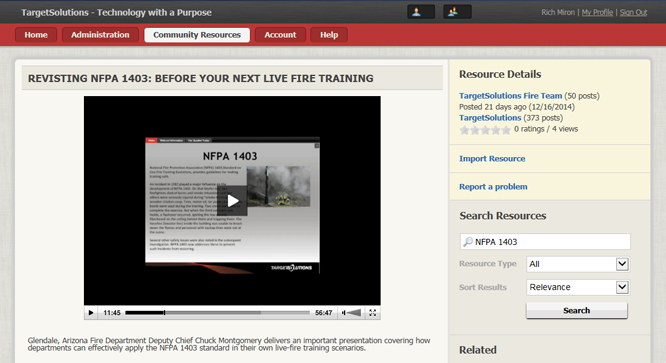Click the Revisting NFPA 1403 page title
This screenshot has width=666, height=363.
[x=200, y=79]
